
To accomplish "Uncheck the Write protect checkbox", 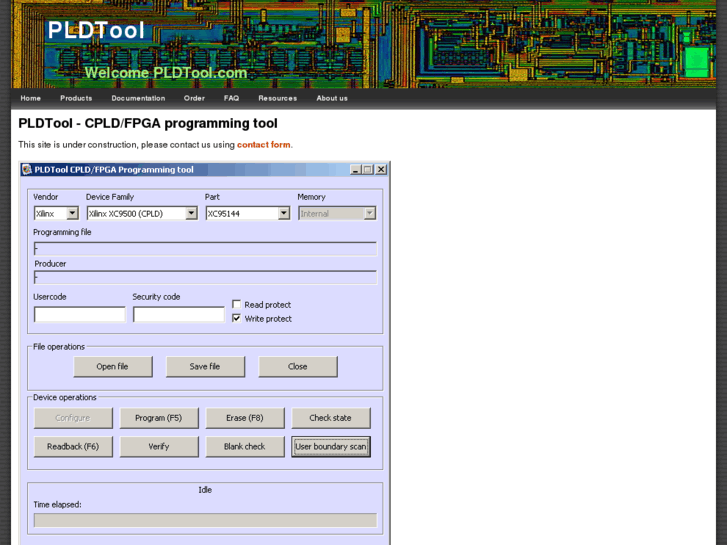I will (x=236, y=318).
